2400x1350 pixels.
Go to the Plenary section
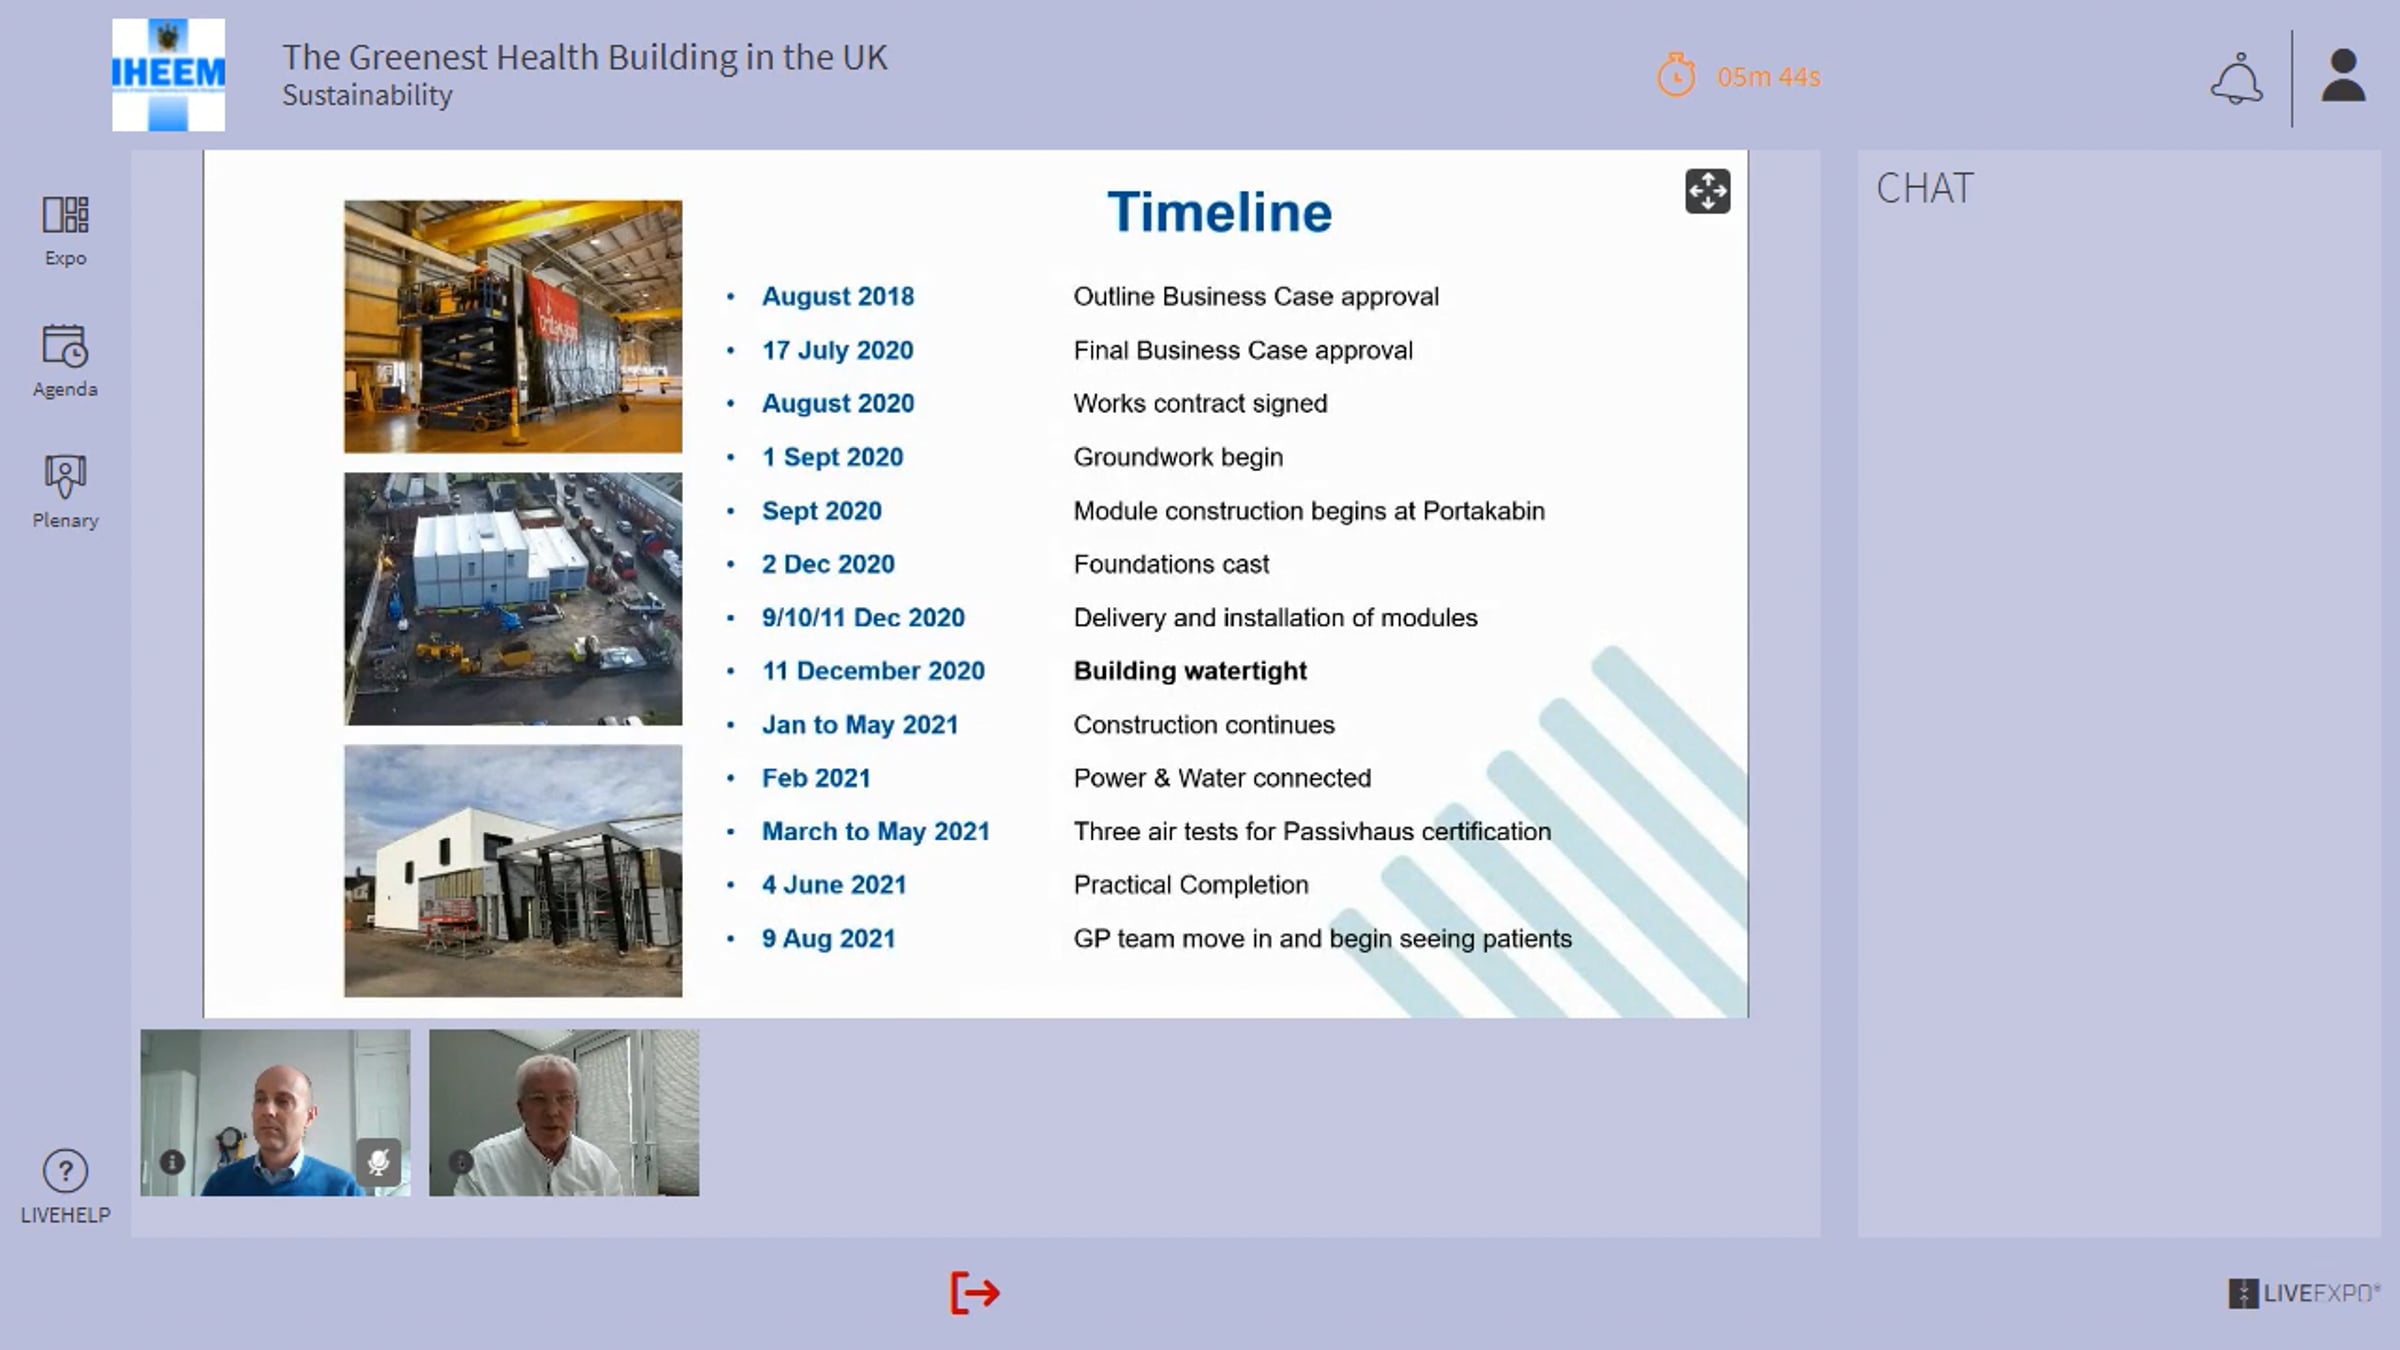[65, 491]
